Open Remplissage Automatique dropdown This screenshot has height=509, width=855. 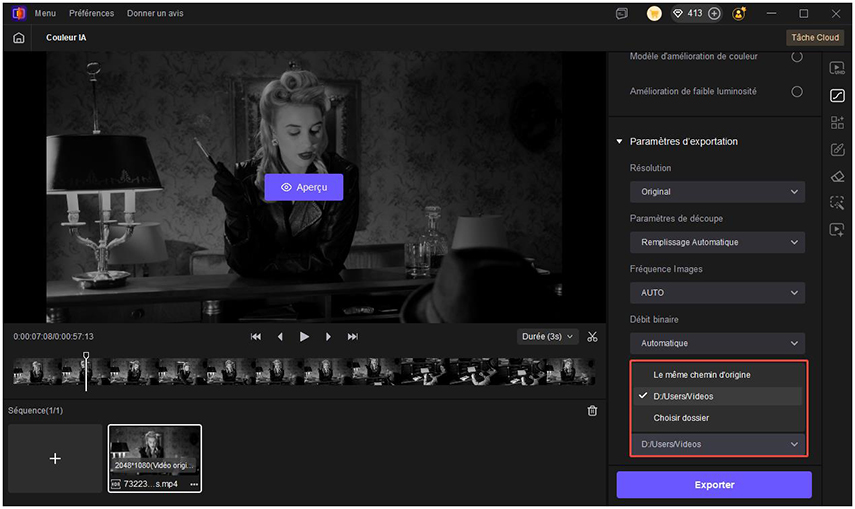(x=717, y=242)
